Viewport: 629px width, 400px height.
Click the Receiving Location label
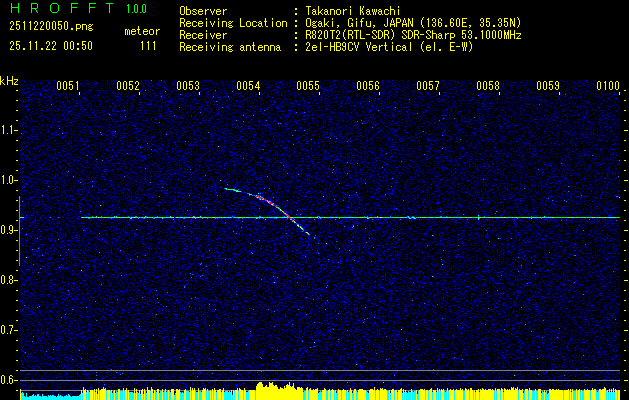pos(233,23)
